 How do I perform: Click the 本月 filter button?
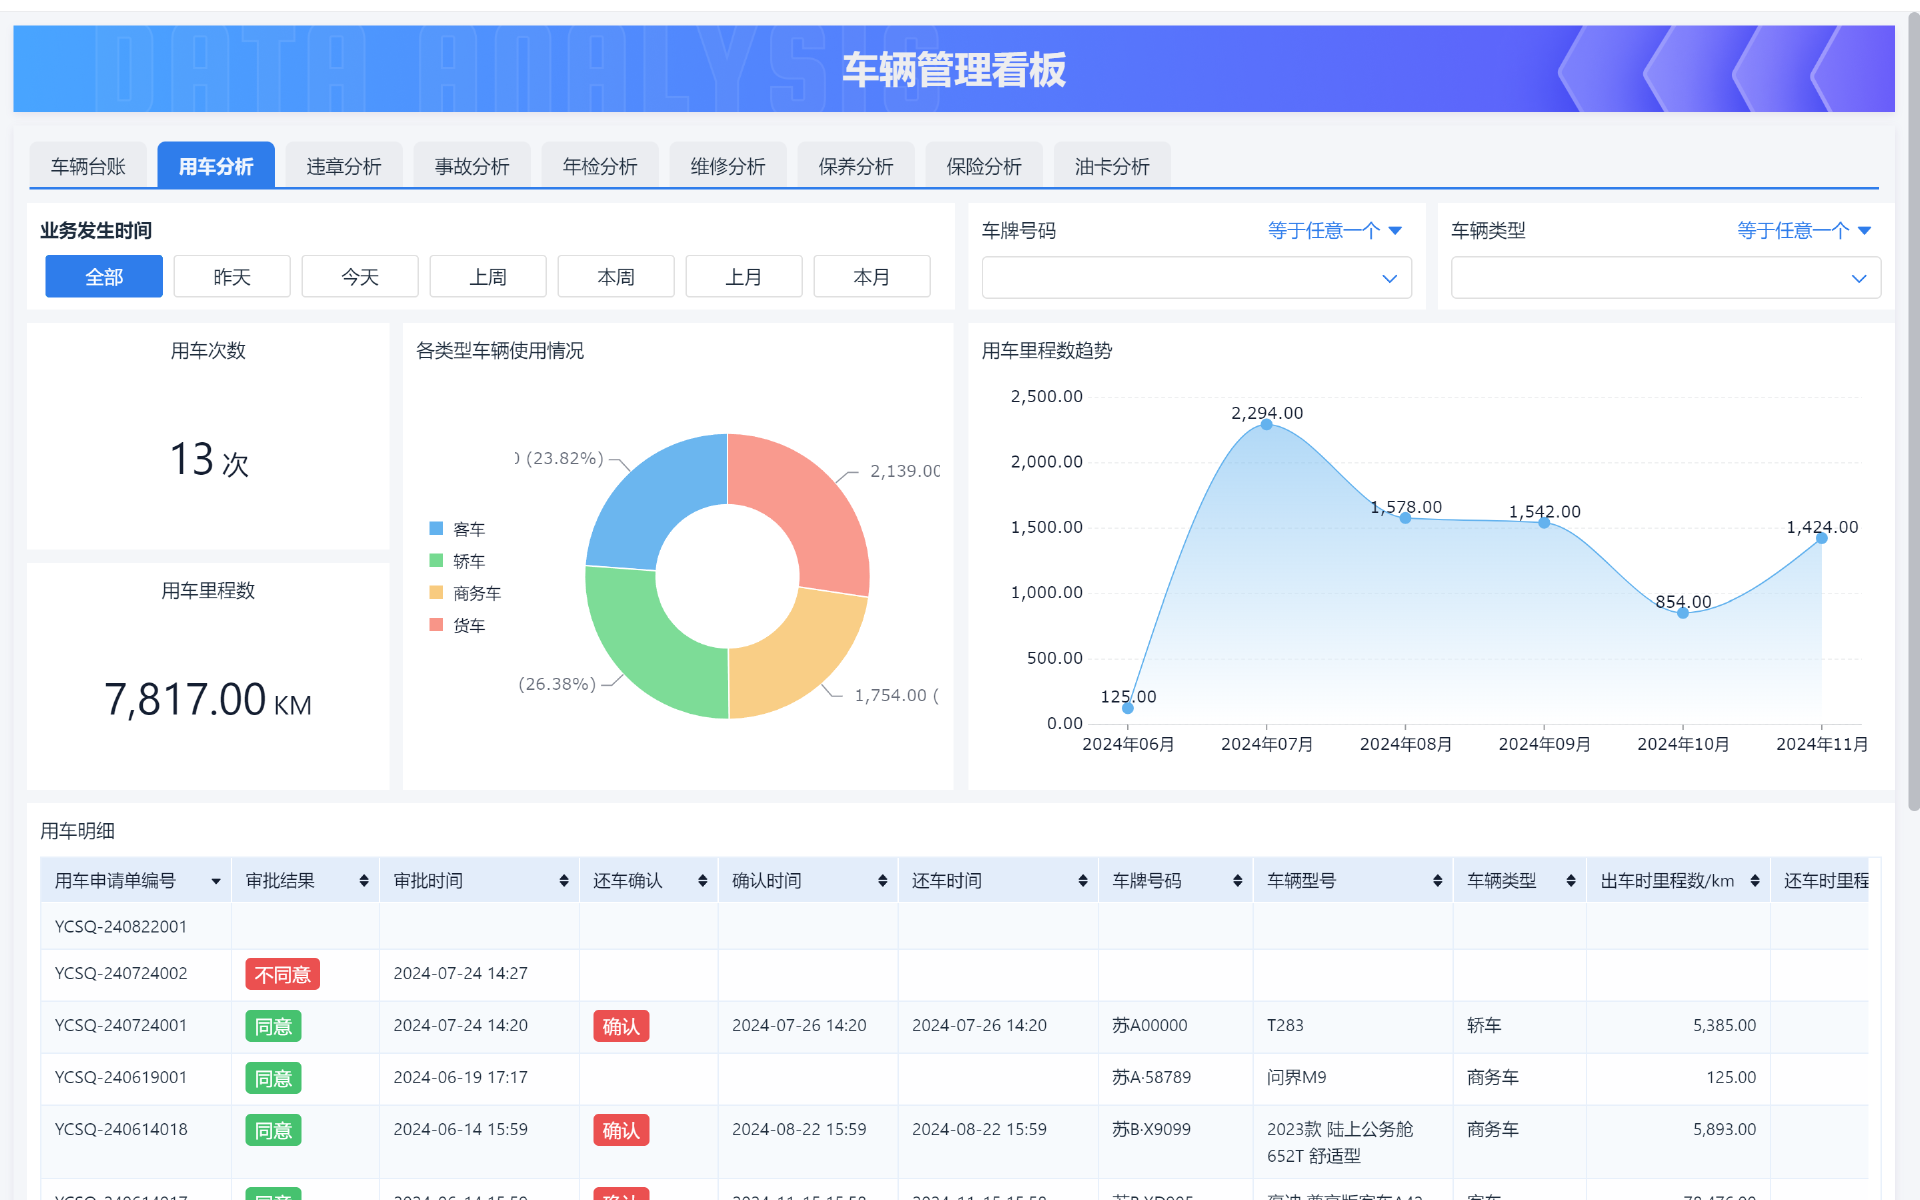click(x=872, y=277)
